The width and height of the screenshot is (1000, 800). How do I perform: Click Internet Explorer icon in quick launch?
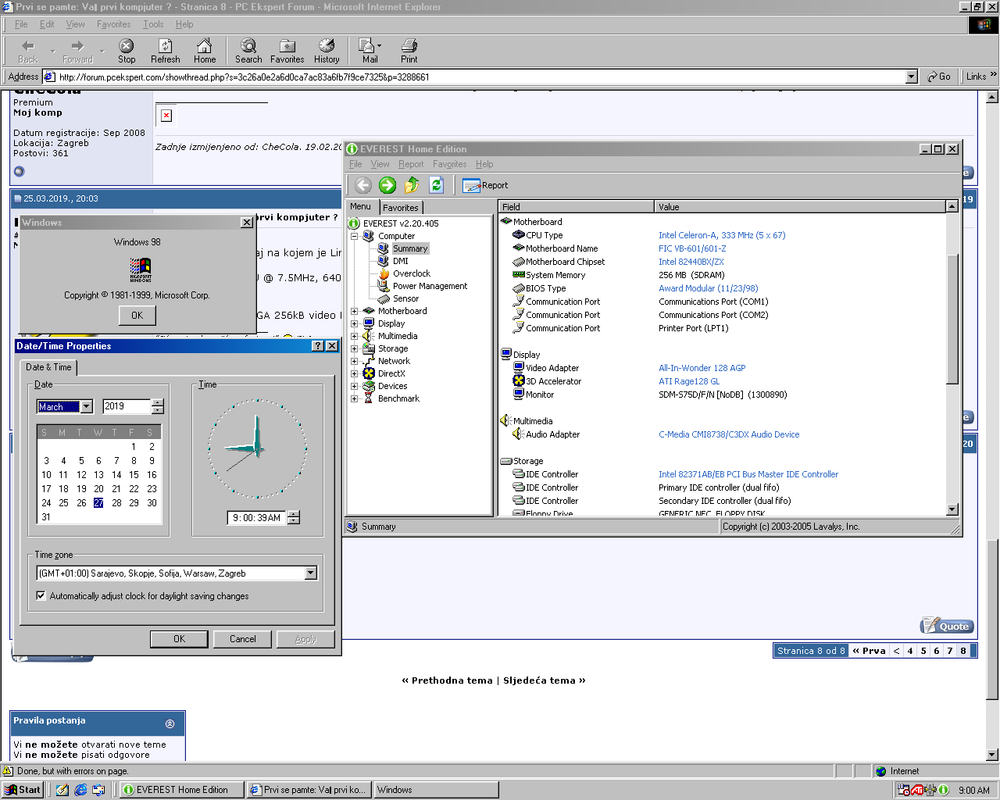(80, 790)
